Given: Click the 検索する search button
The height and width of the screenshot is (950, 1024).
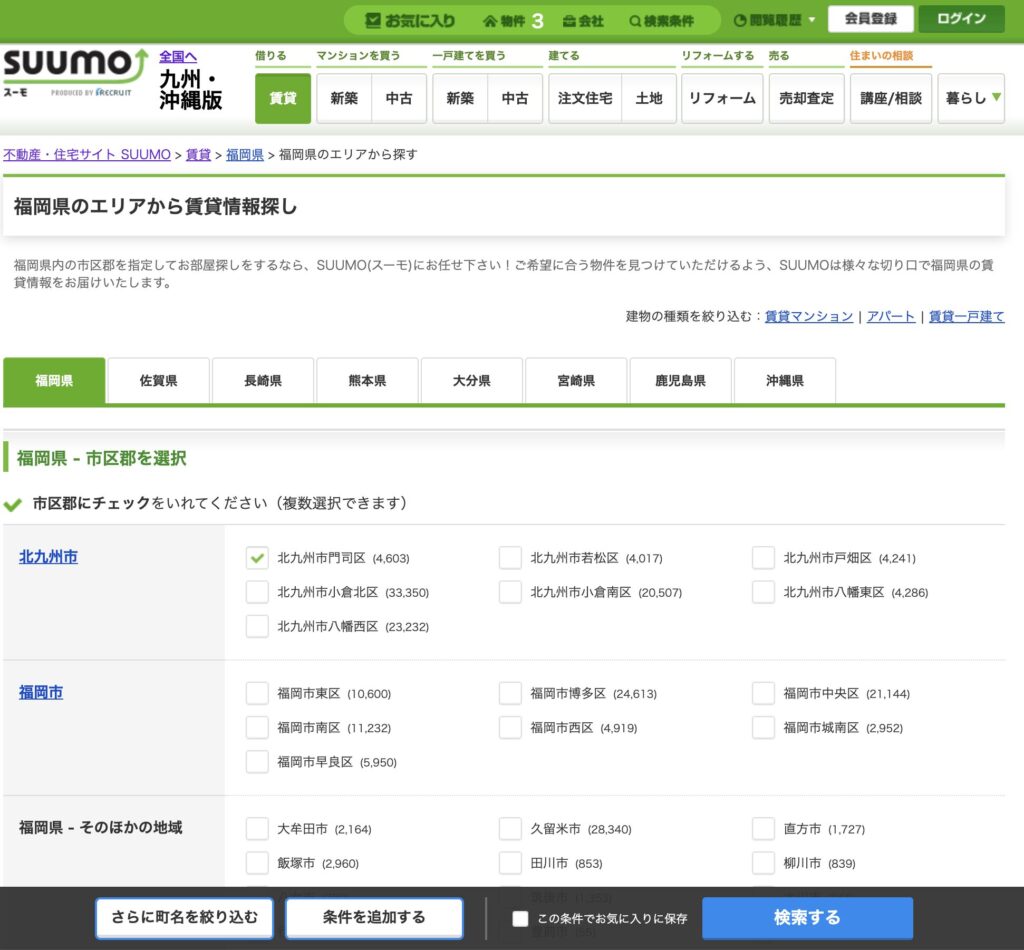Looking at the screenshot, I should pyautogui.click(x=807, y=918).
